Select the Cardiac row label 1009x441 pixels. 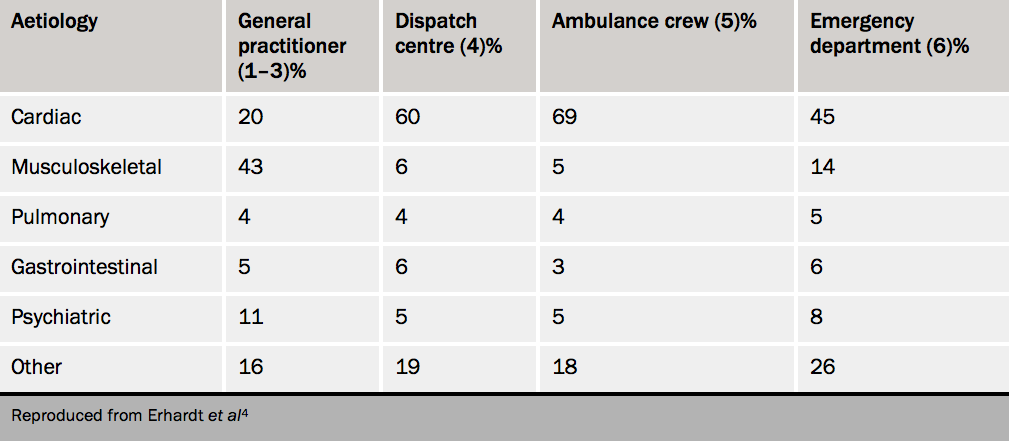click(x=46, y=117)
